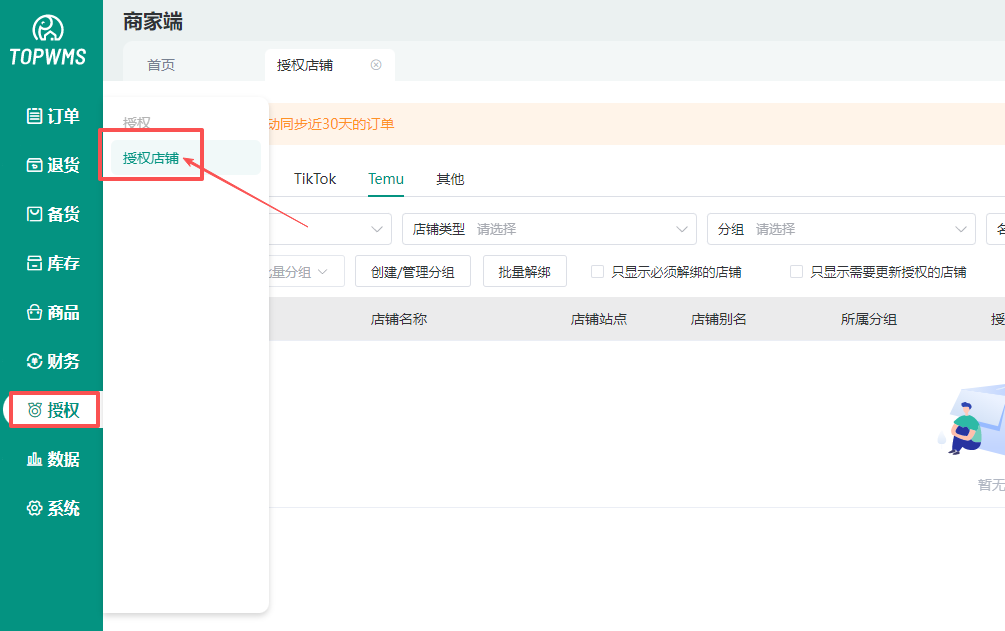This screenshot has width=1005, height=631.
Task: Switch to the 其他 platform tab
Action: pos(450,179)
